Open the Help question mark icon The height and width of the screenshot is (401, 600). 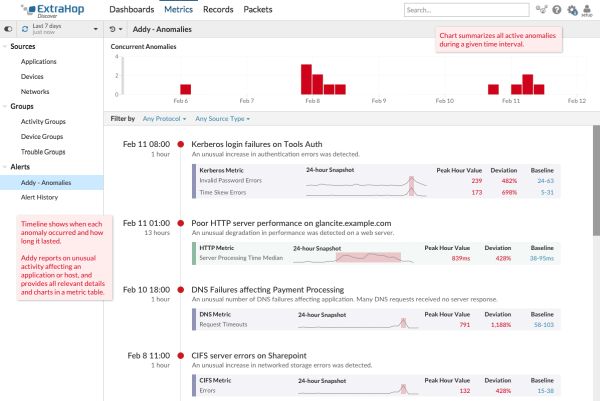(x=557, y=10)
